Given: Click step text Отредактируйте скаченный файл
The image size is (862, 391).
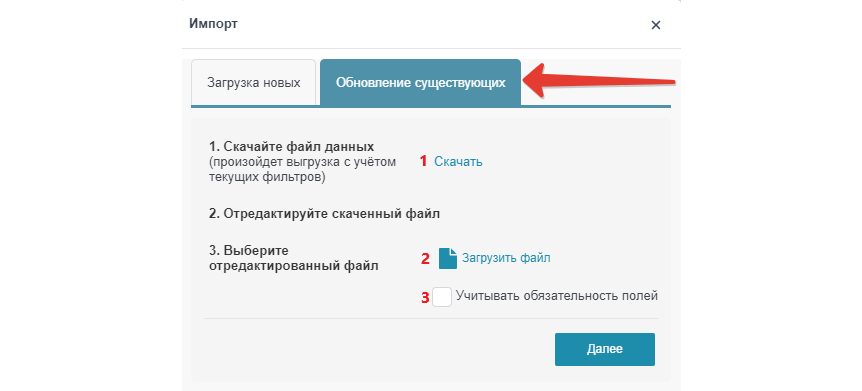Looking at the screenshot, I should click(324, 214).
